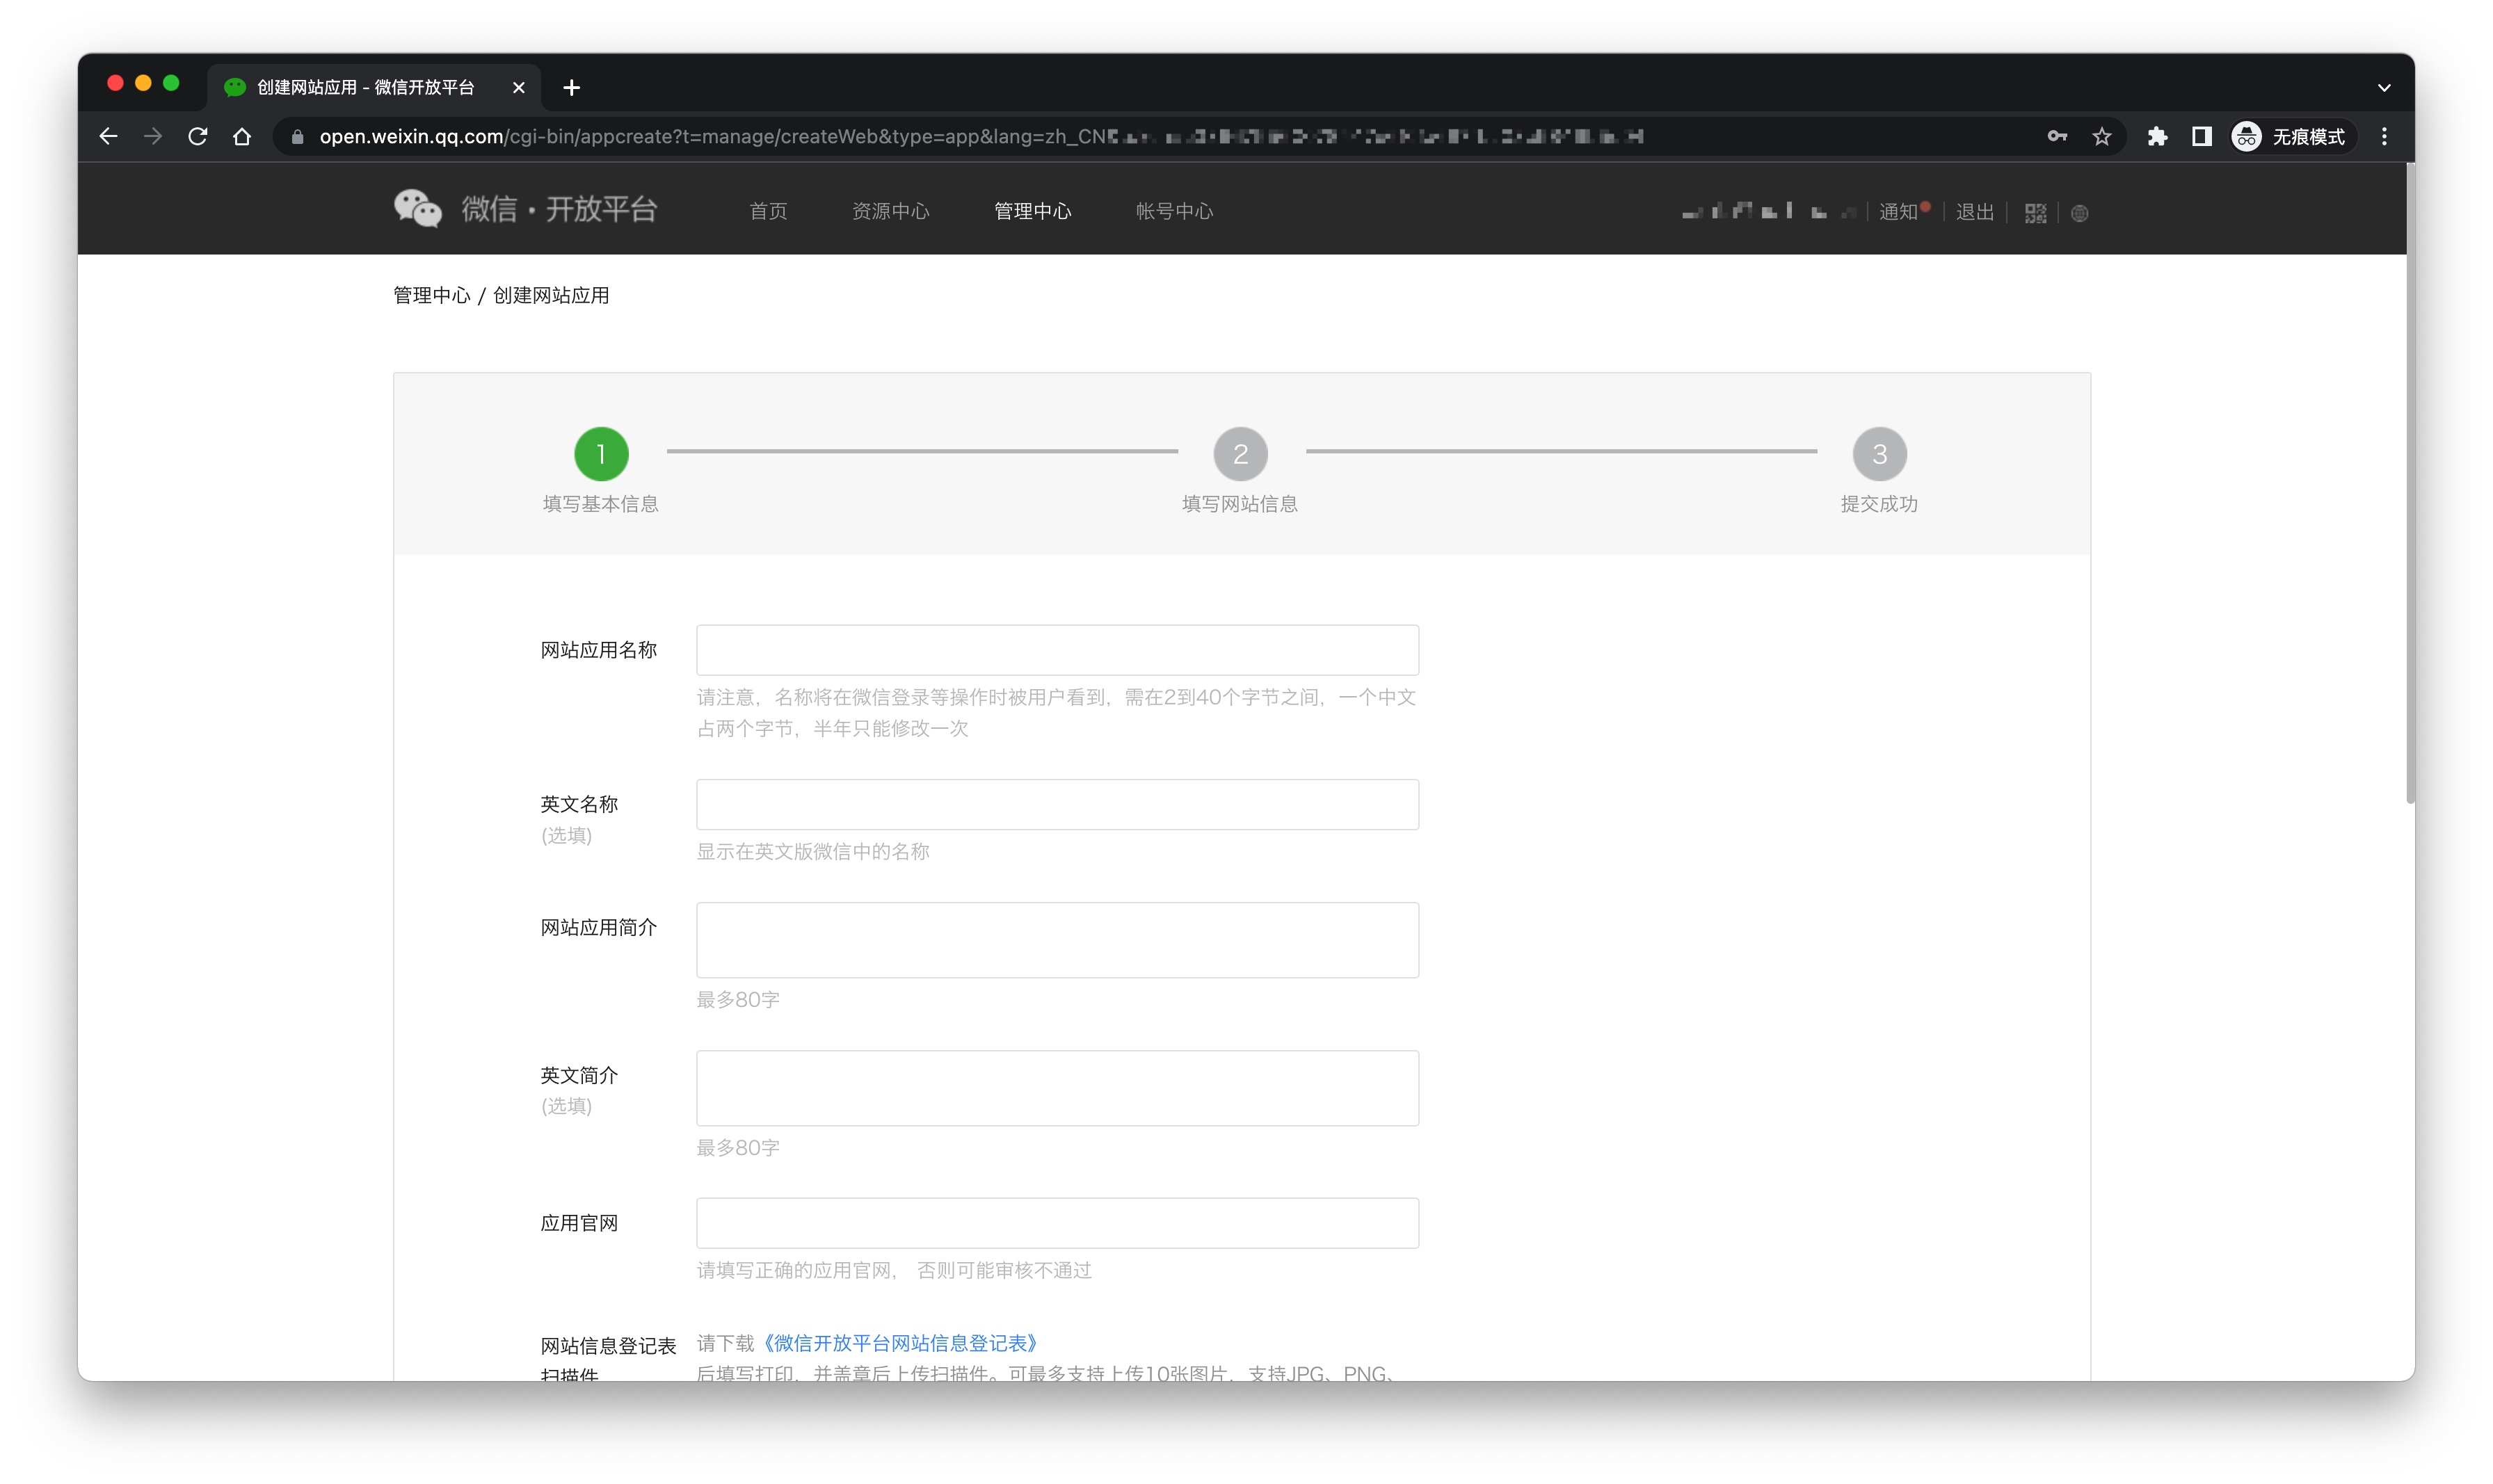
Task: Click the home button in browser toolbar
Action: [242, 137]
